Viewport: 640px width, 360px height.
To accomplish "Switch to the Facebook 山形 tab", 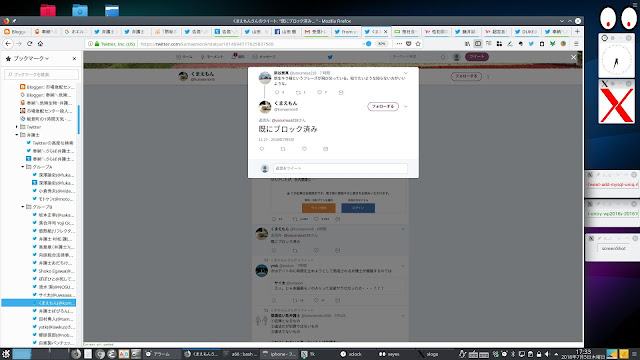I will pos(287,31).
